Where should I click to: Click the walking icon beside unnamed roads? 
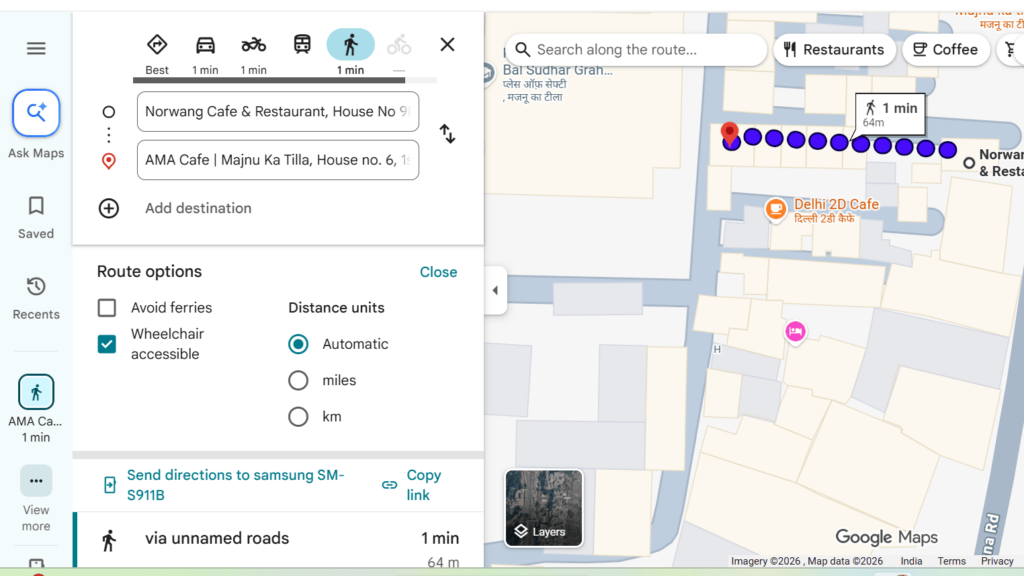point(109,540)
